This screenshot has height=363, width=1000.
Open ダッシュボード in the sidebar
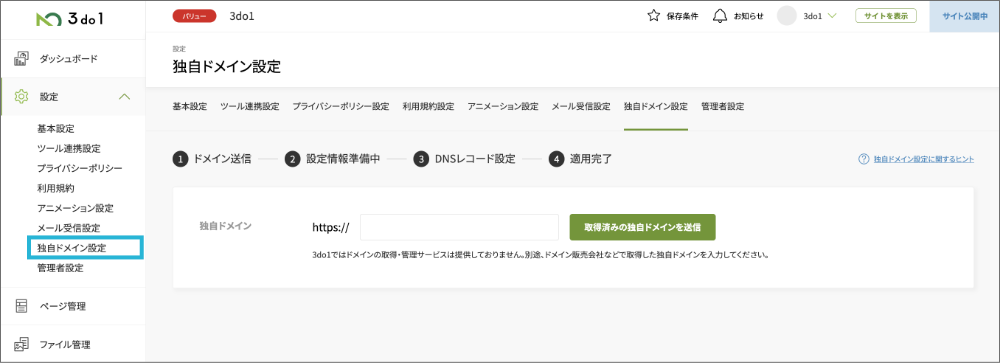pos(69,59)
